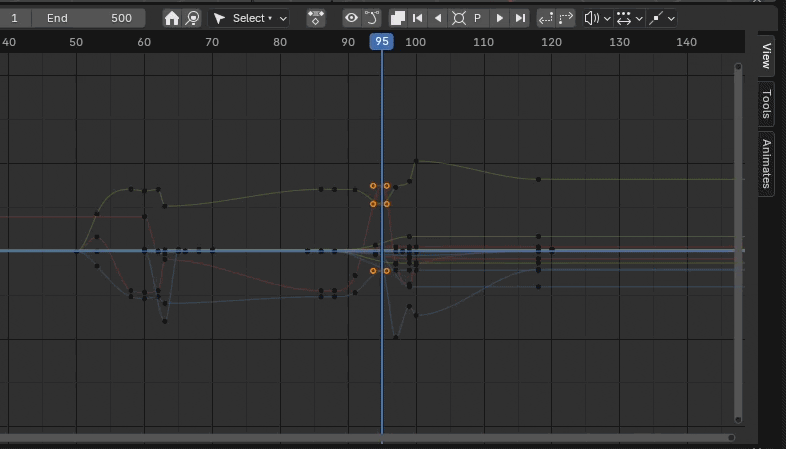Switch to the Animates sidebar tab
Image resolution: width=786 pixels, height=449 pixels.
766,163
